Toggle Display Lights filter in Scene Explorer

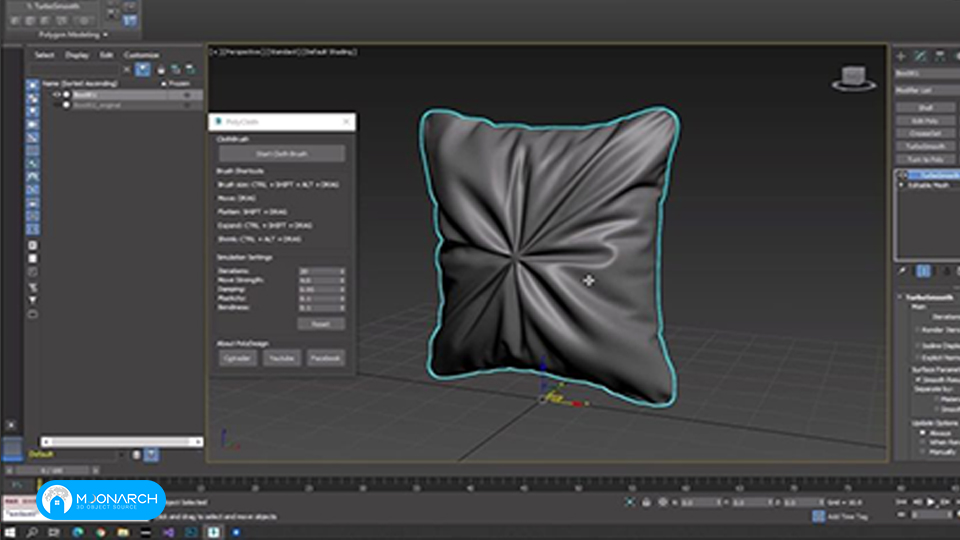(x=32, y=111)
